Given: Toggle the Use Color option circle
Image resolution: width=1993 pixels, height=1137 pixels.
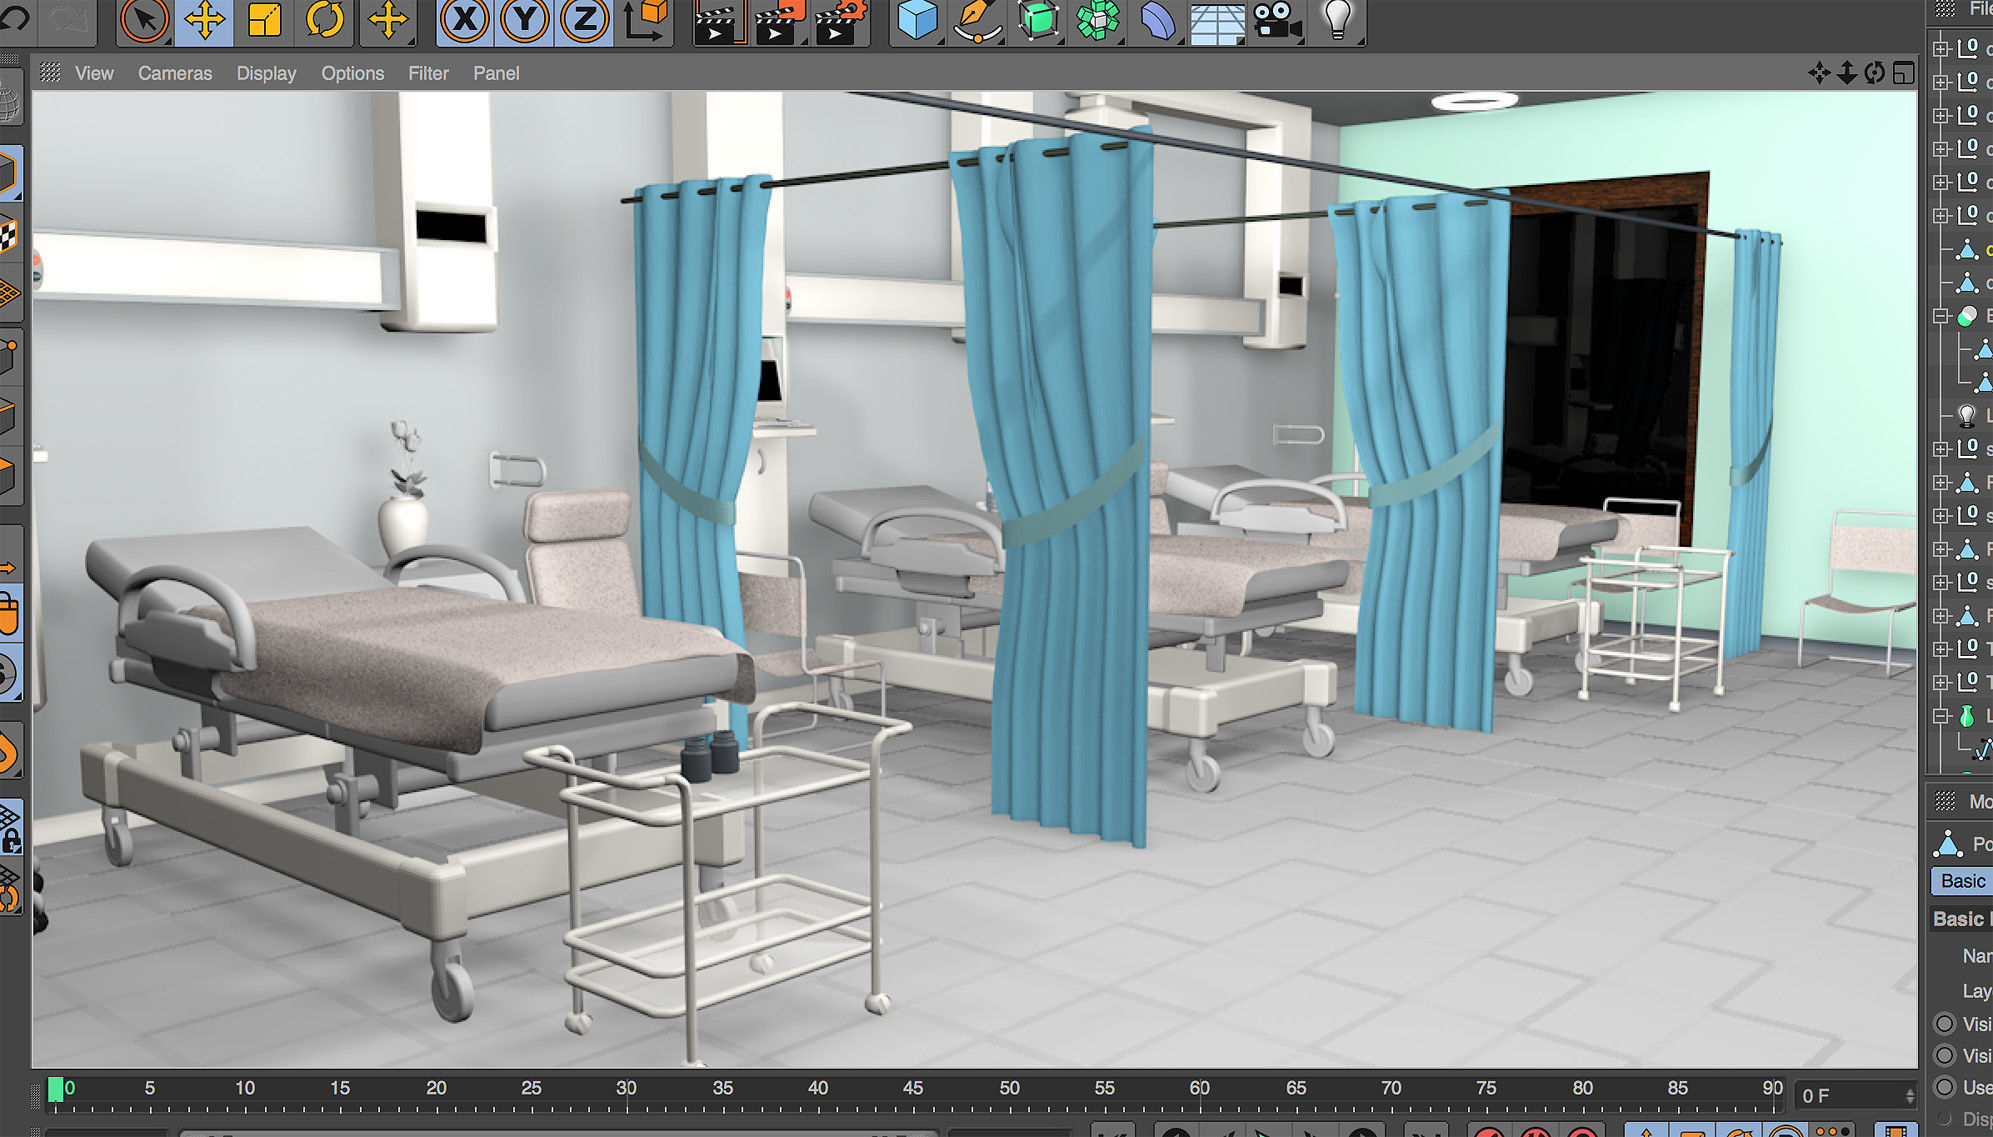Looking at the screenshot, I should [x=1945, y=1087].
